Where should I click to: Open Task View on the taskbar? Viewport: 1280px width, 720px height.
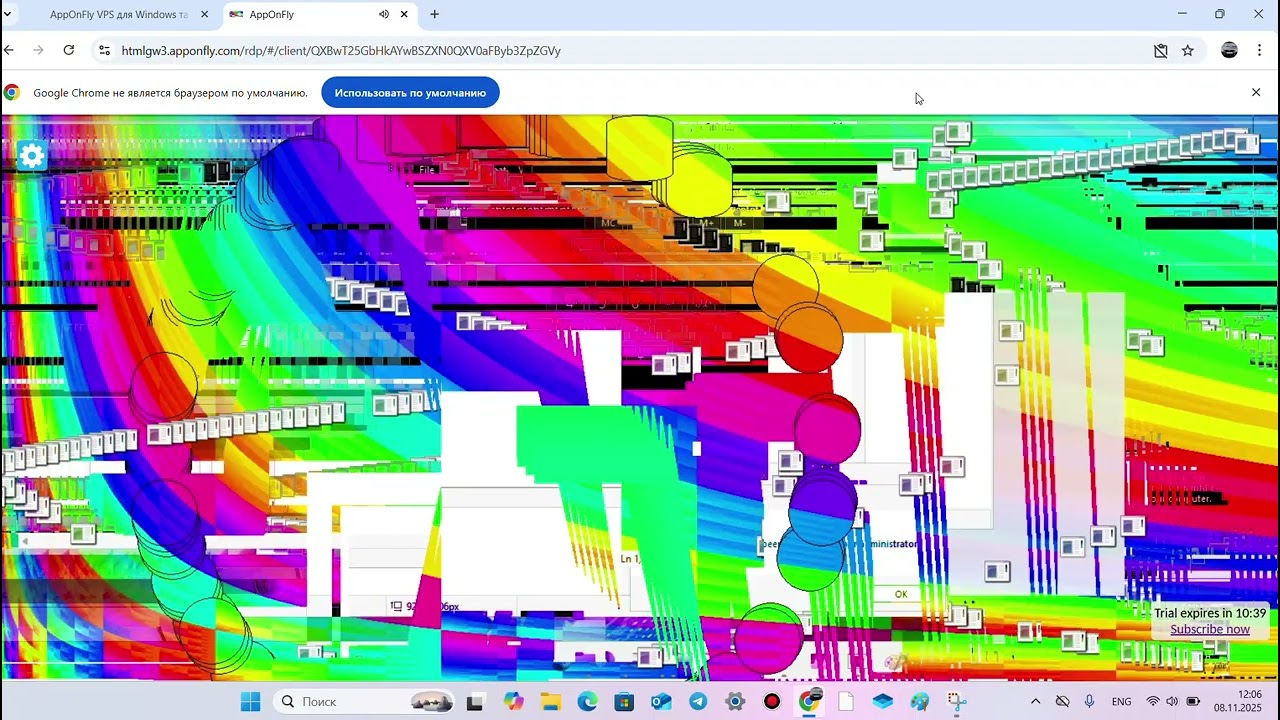point(475,702)
